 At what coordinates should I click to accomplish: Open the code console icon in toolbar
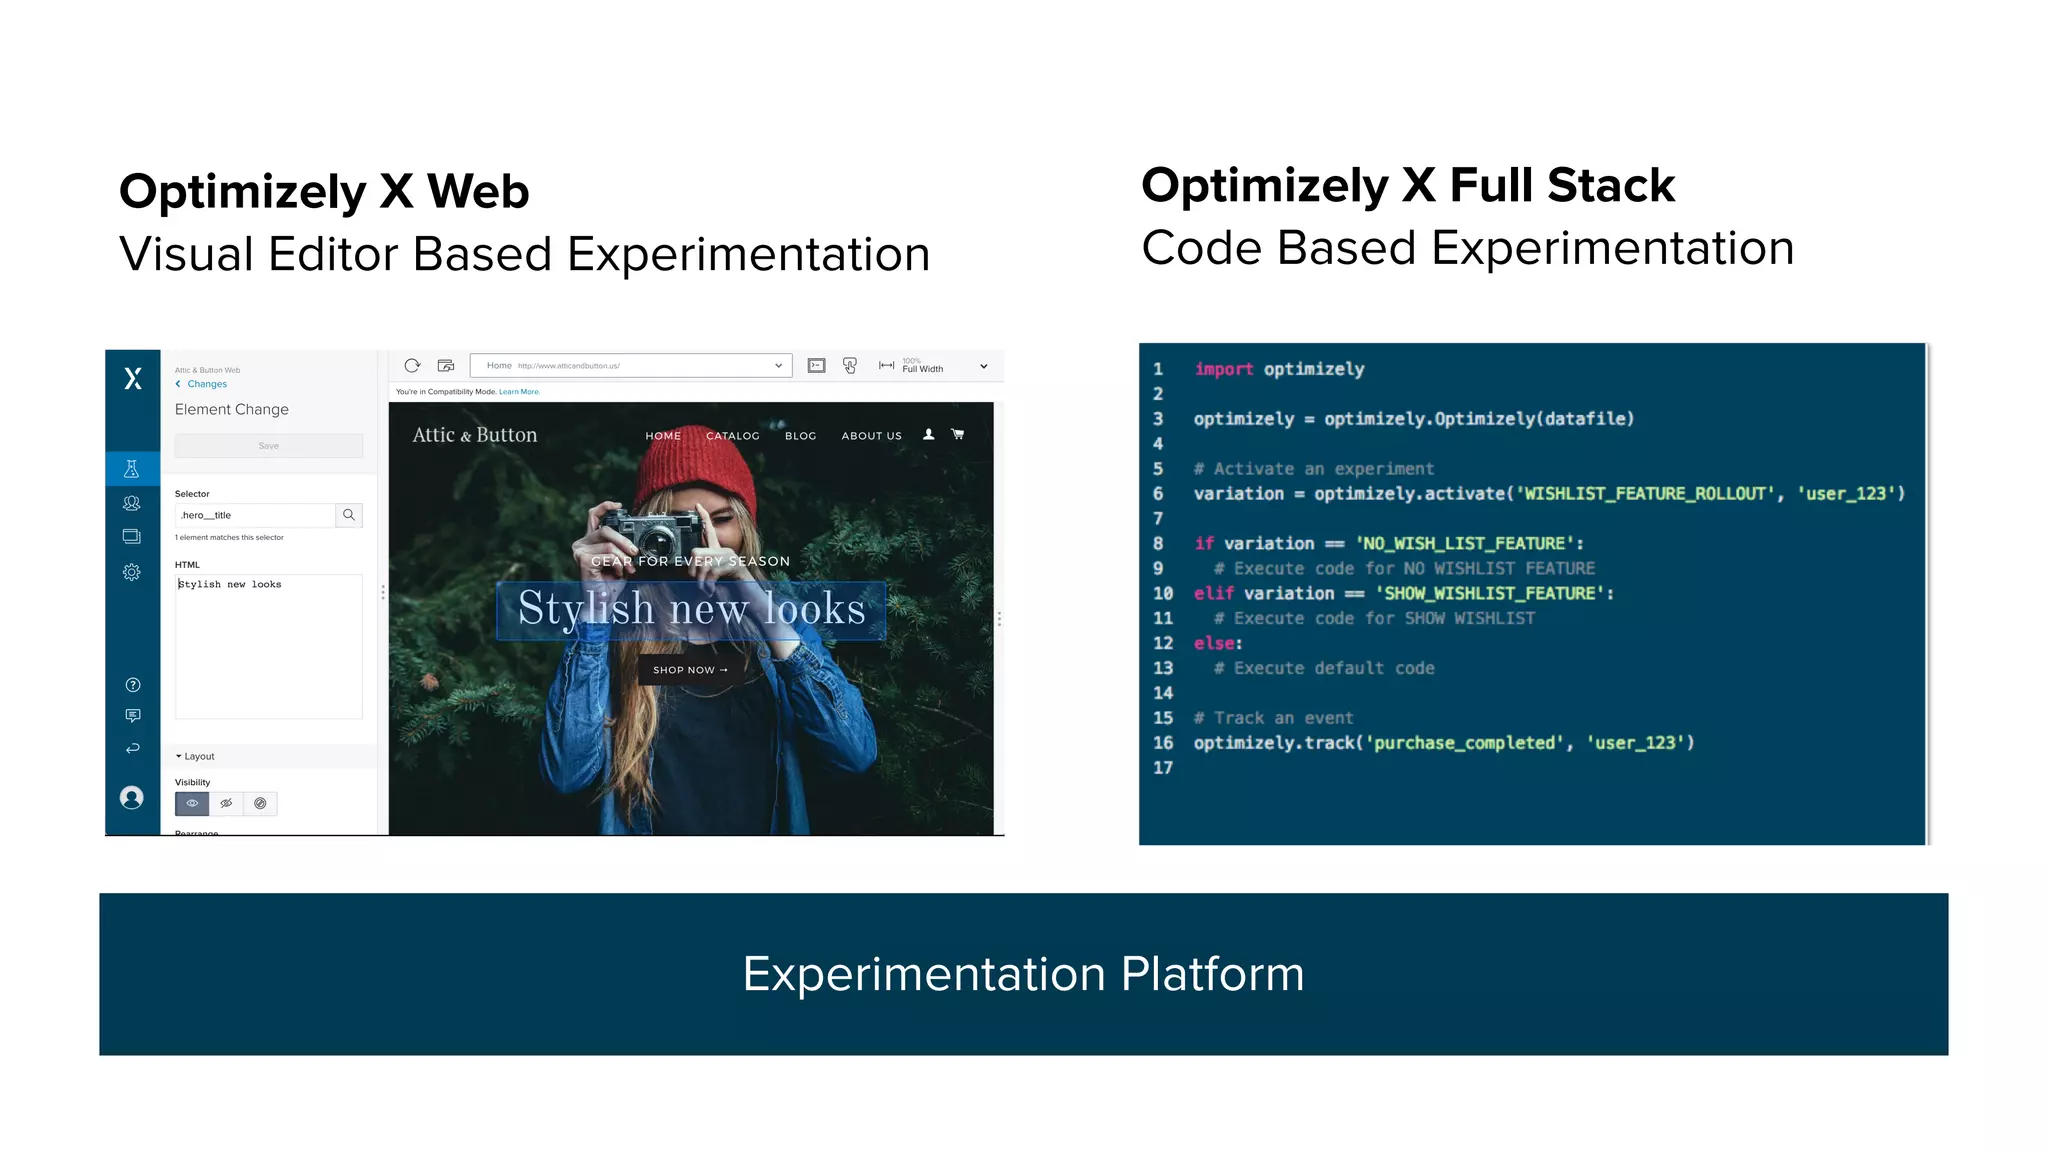[817, 366]
